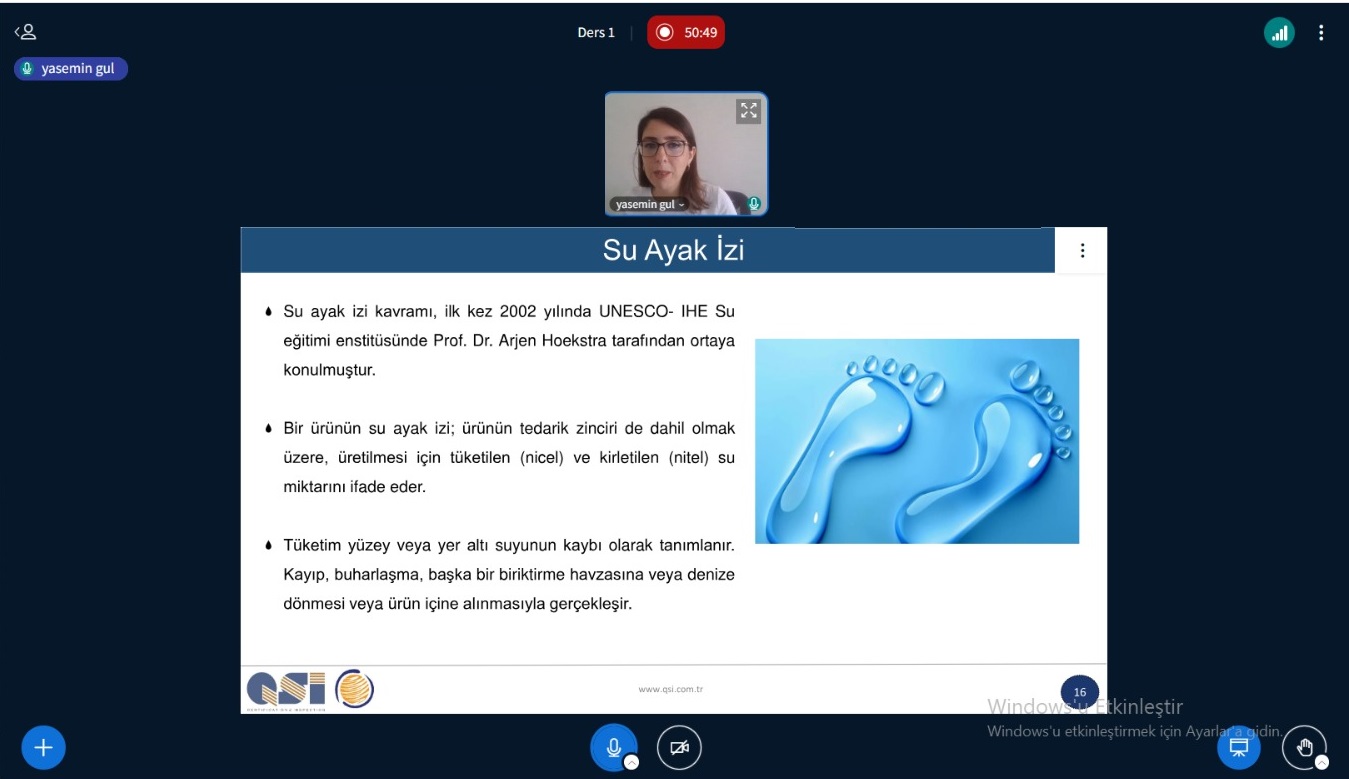Click the www.qsi.com.tr link on the slide
This screenshot has height=779, width=1349.
pos(670,689)
